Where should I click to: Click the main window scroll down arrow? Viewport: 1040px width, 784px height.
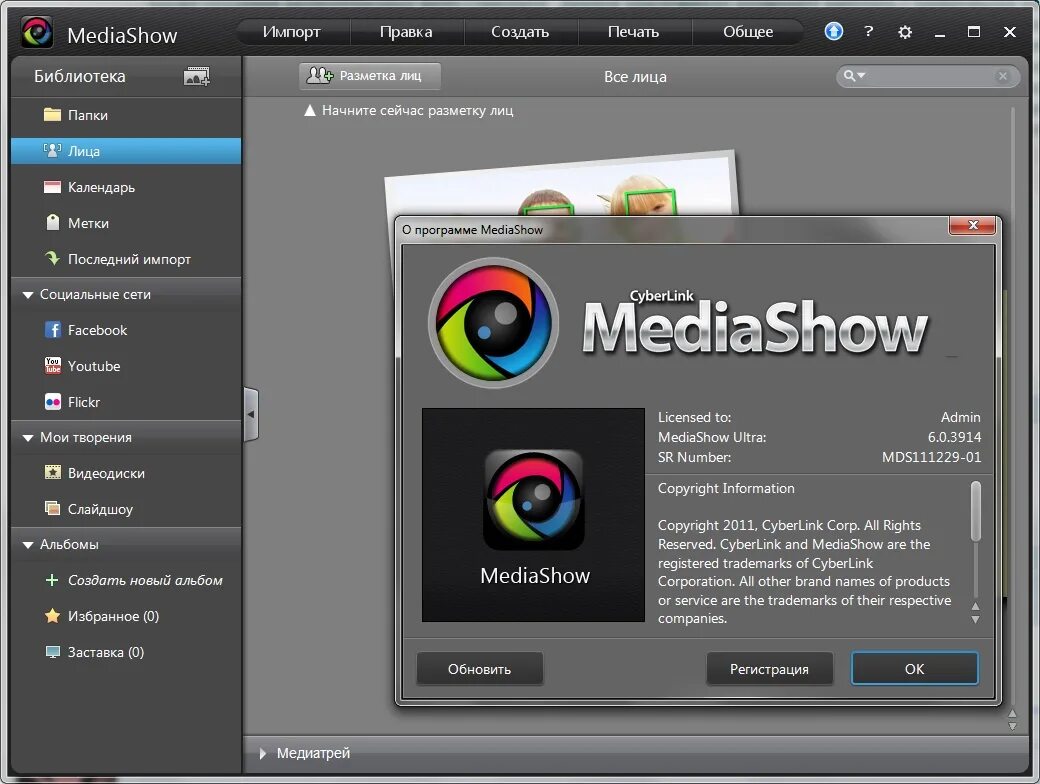coord(1012,726)
